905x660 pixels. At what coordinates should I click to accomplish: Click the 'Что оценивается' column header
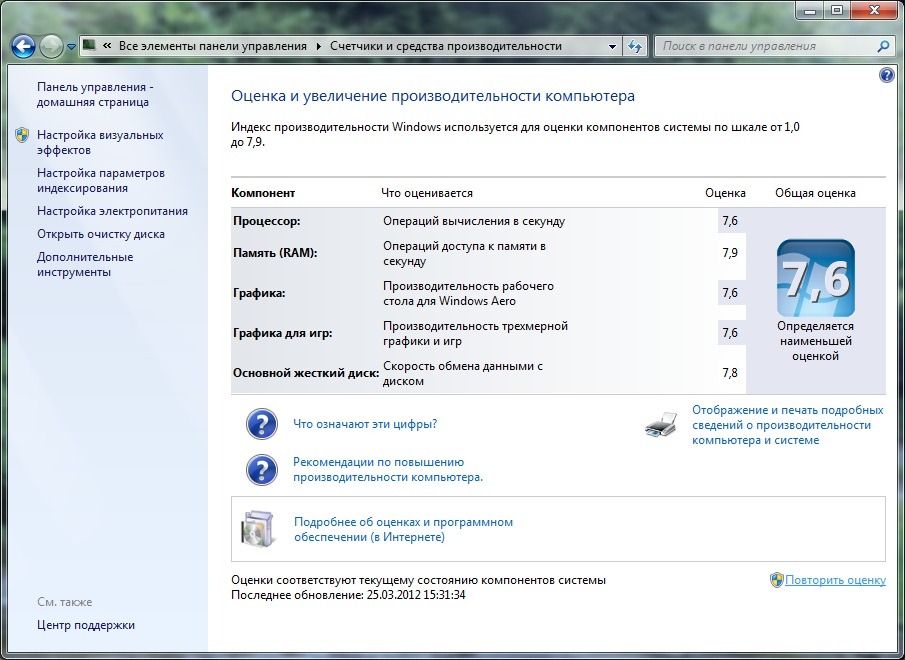pyautogui.click(x=427, y=193)
